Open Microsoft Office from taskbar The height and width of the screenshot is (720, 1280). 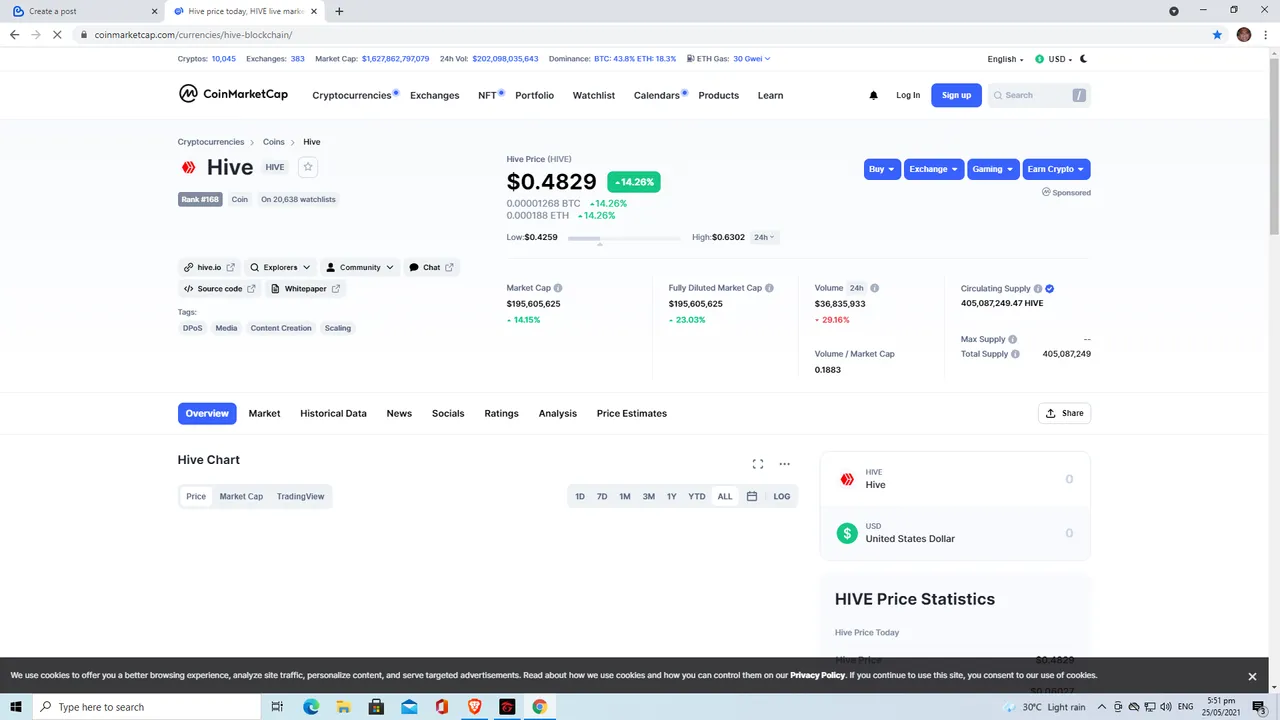441,707
